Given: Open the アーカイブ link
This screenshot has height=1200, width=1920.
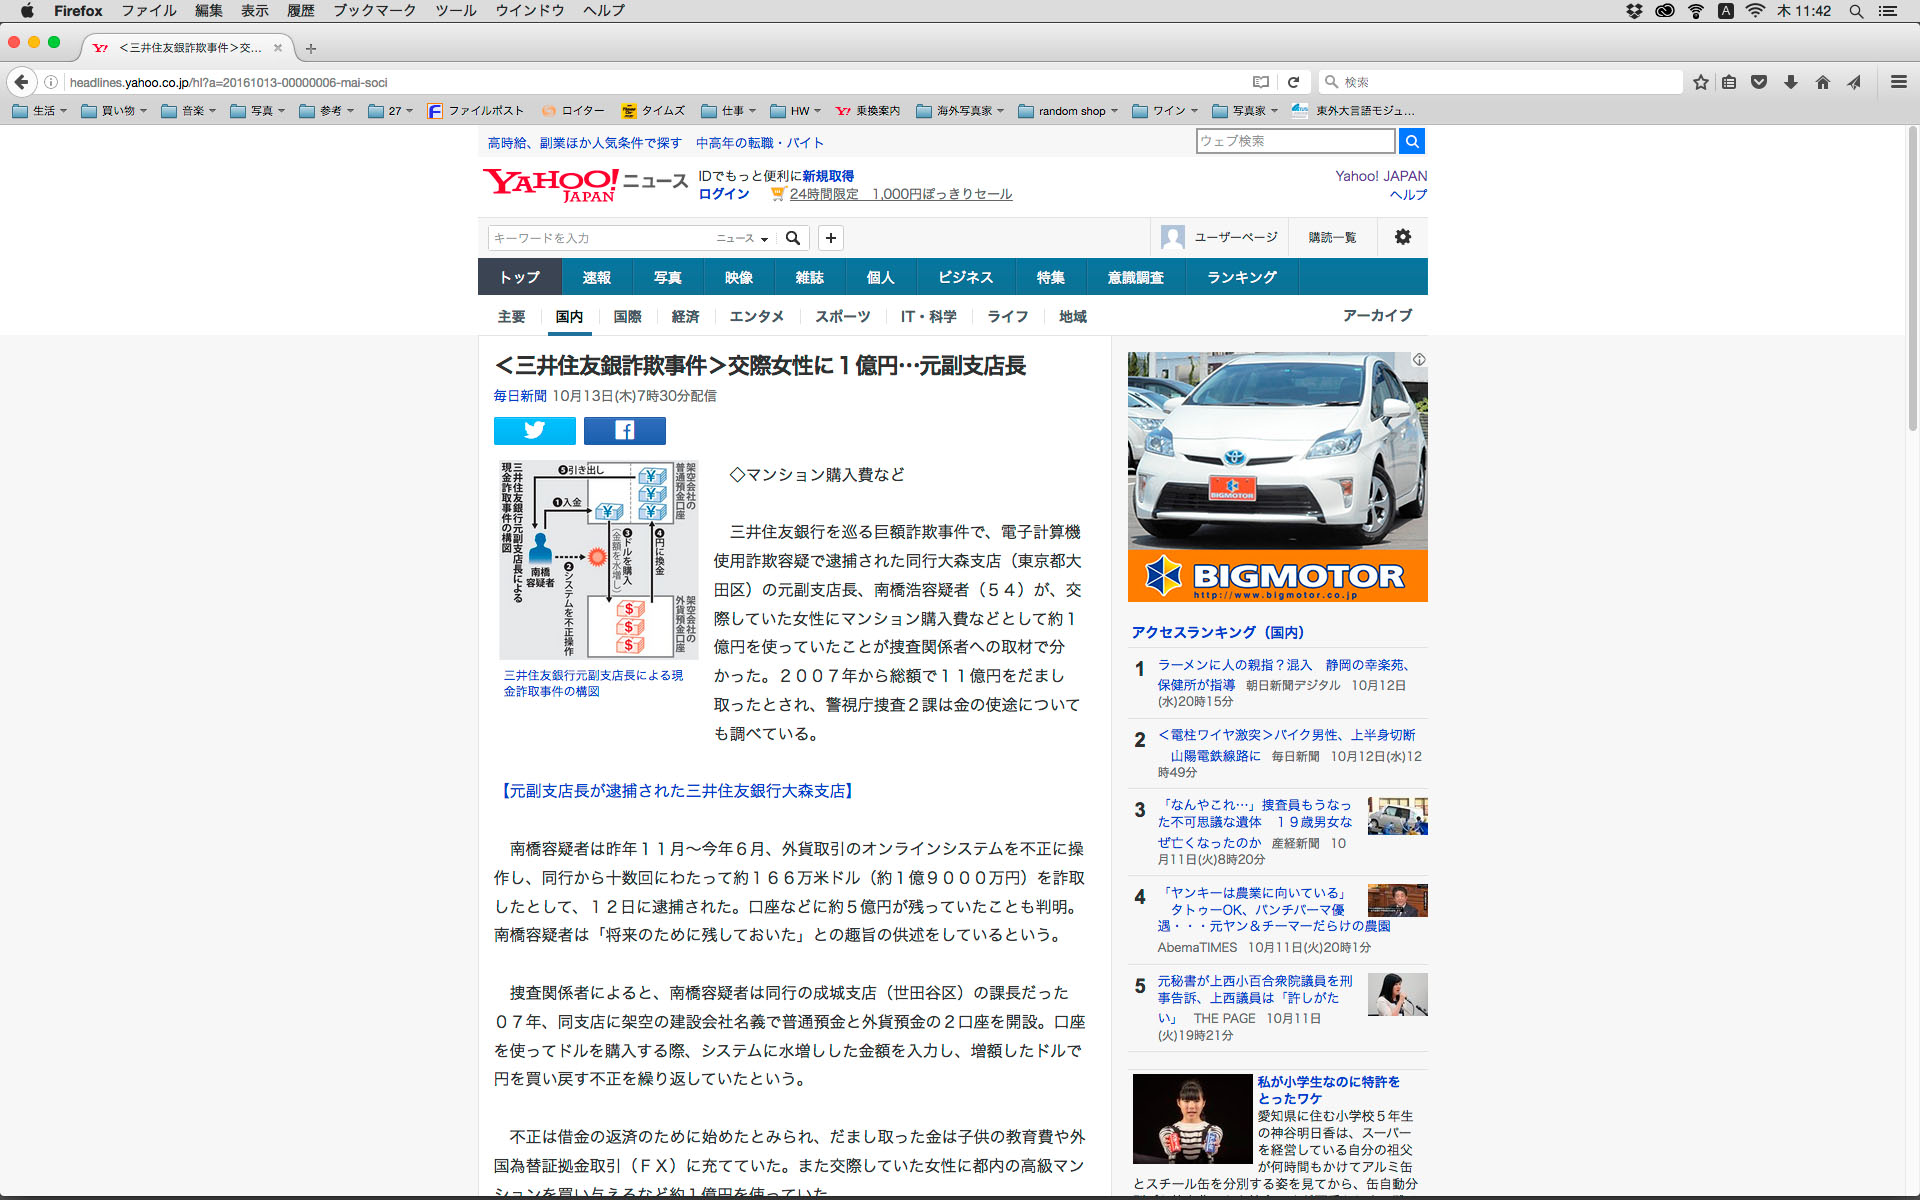Looking at the screenshot, I should point(1377,315).
